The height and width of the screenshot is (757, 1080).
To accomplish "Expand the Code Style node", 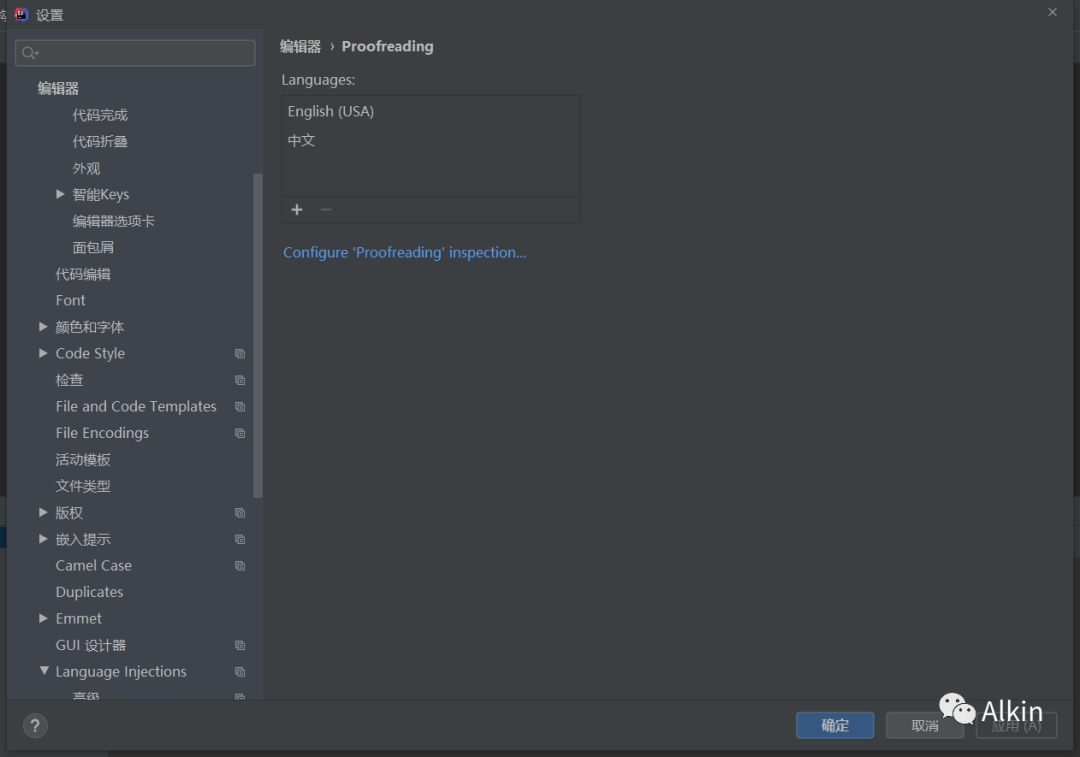I will [43, 353].
